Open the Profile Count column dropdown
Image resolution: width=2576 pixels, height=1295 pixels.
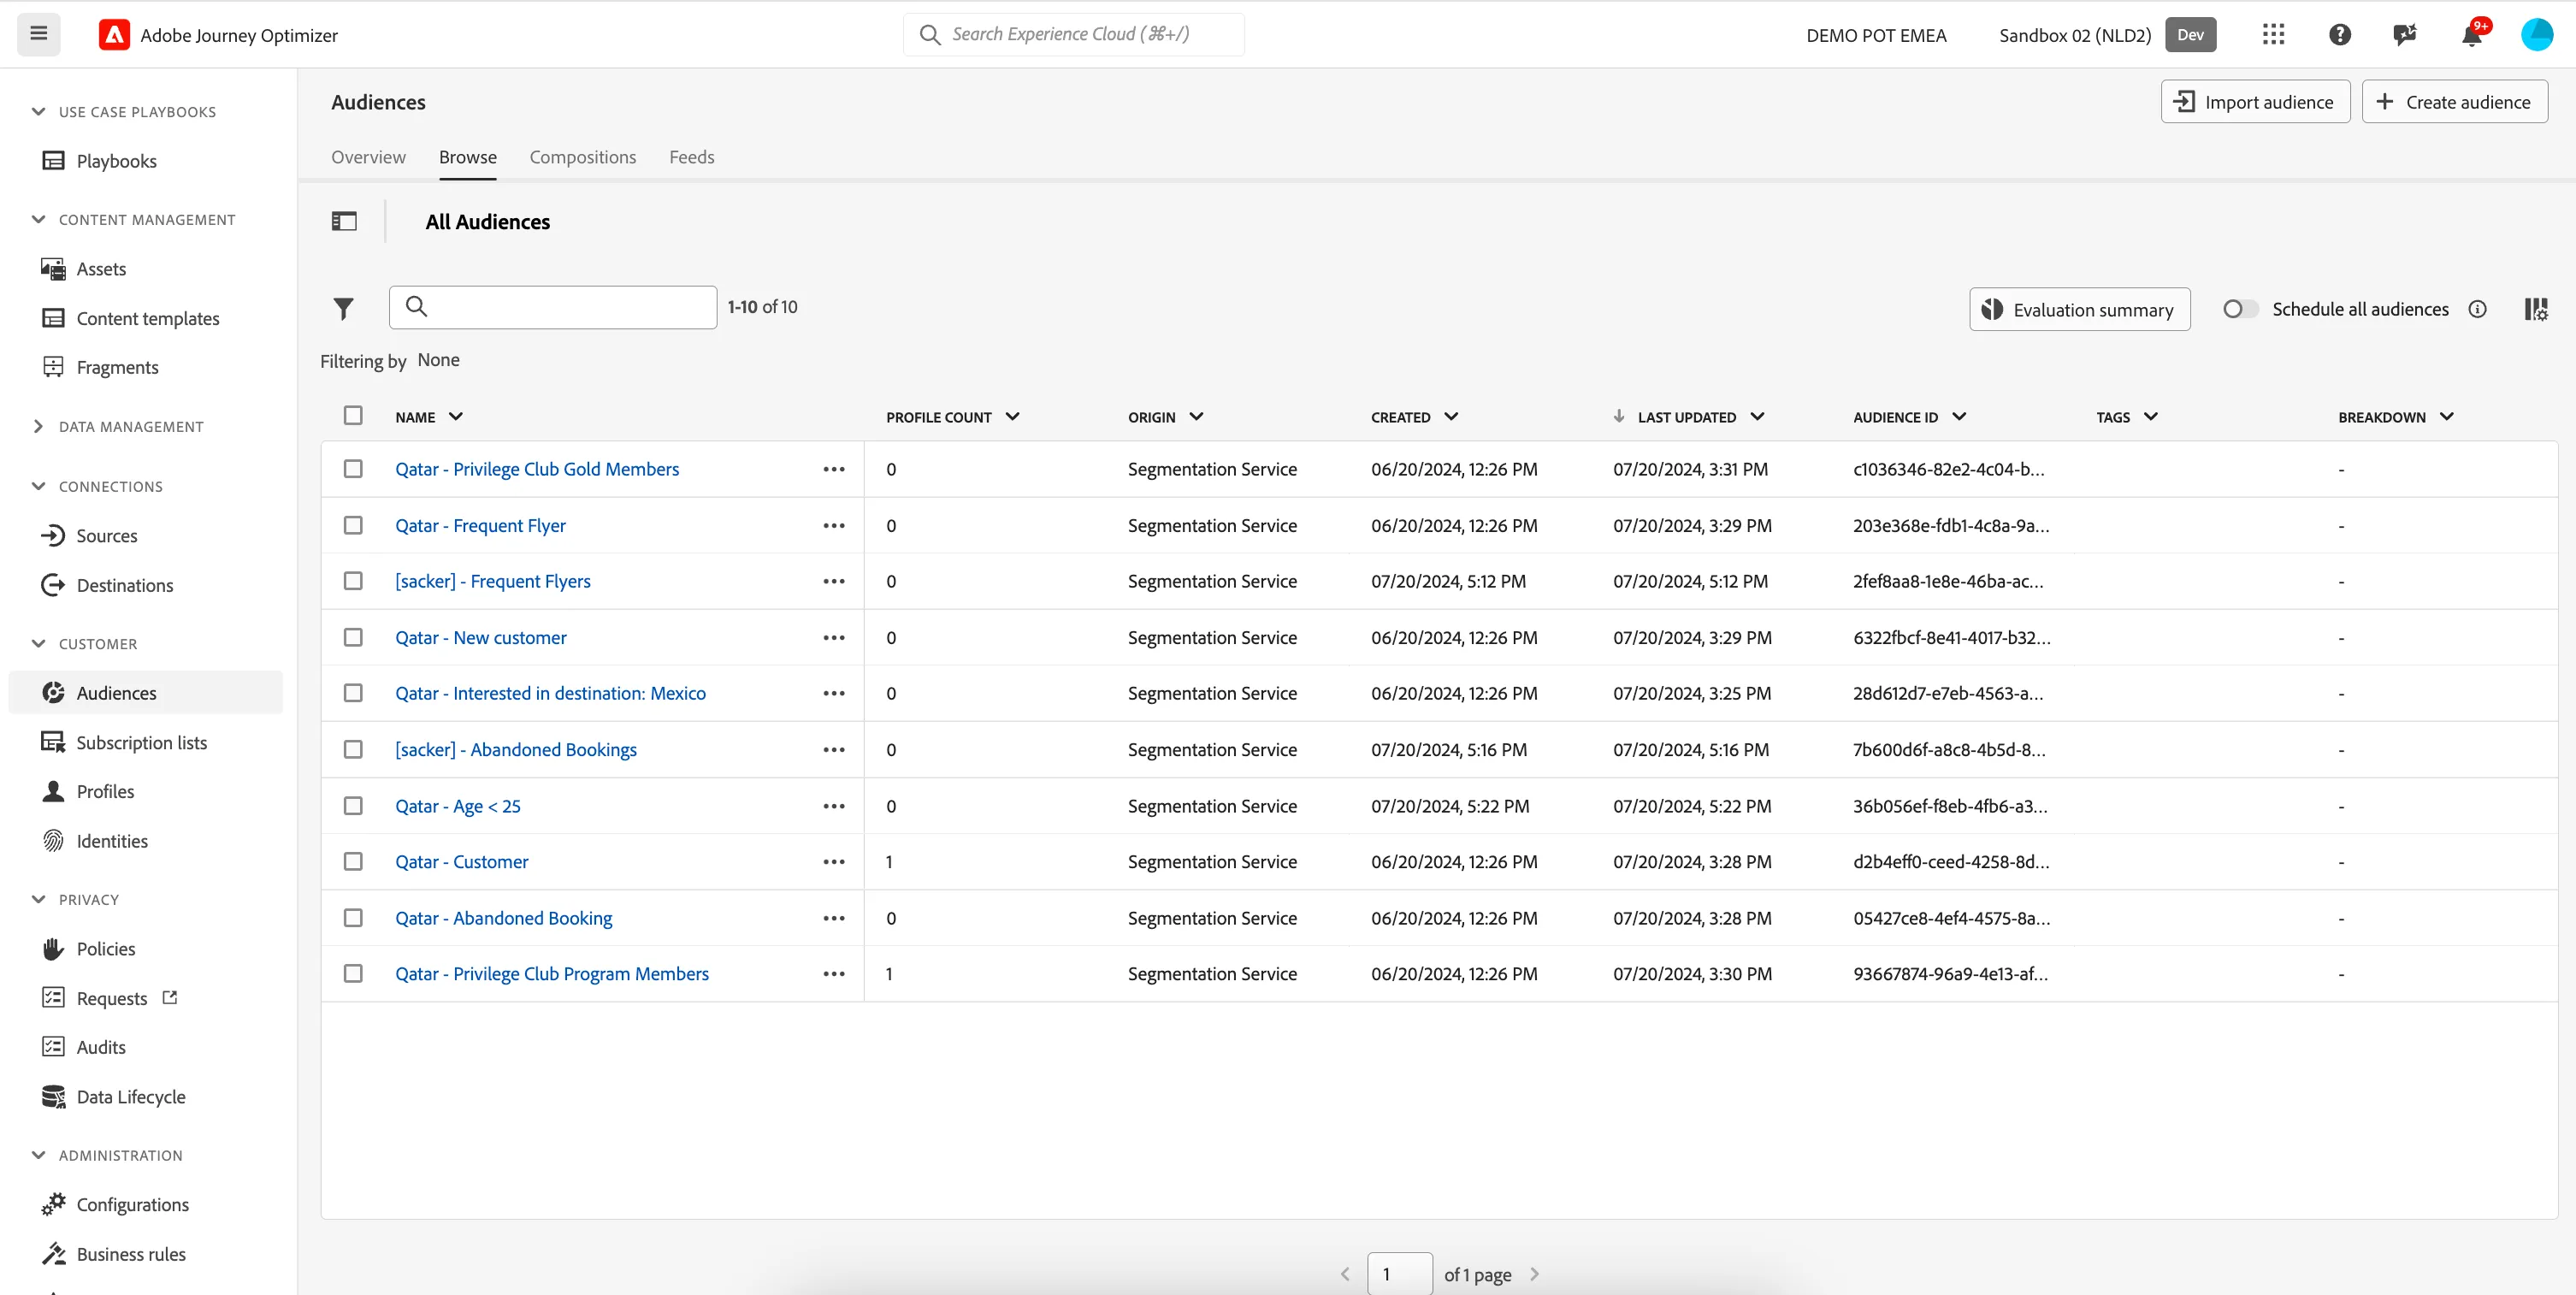click(x=1012, y=416)
